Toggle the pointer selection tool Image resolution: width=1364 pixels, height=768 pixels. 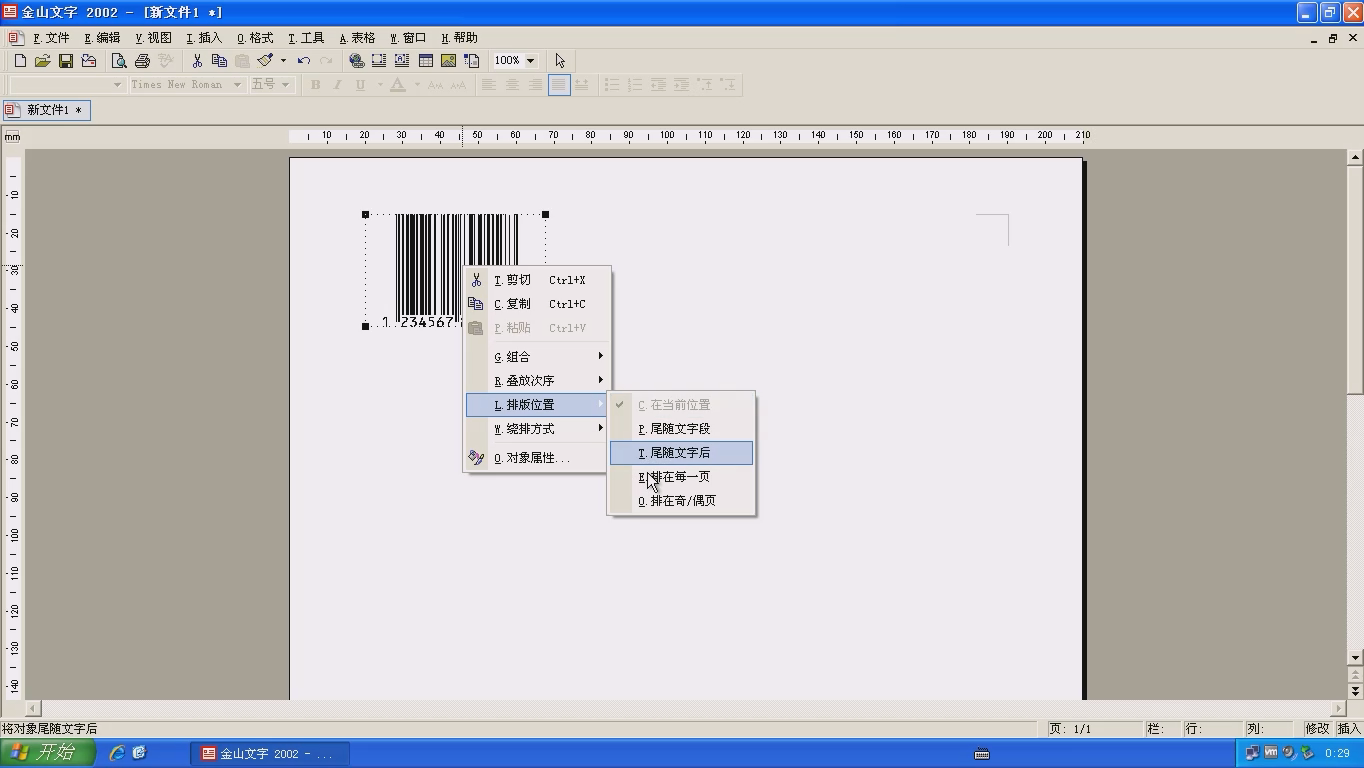[x=560, y=61]
